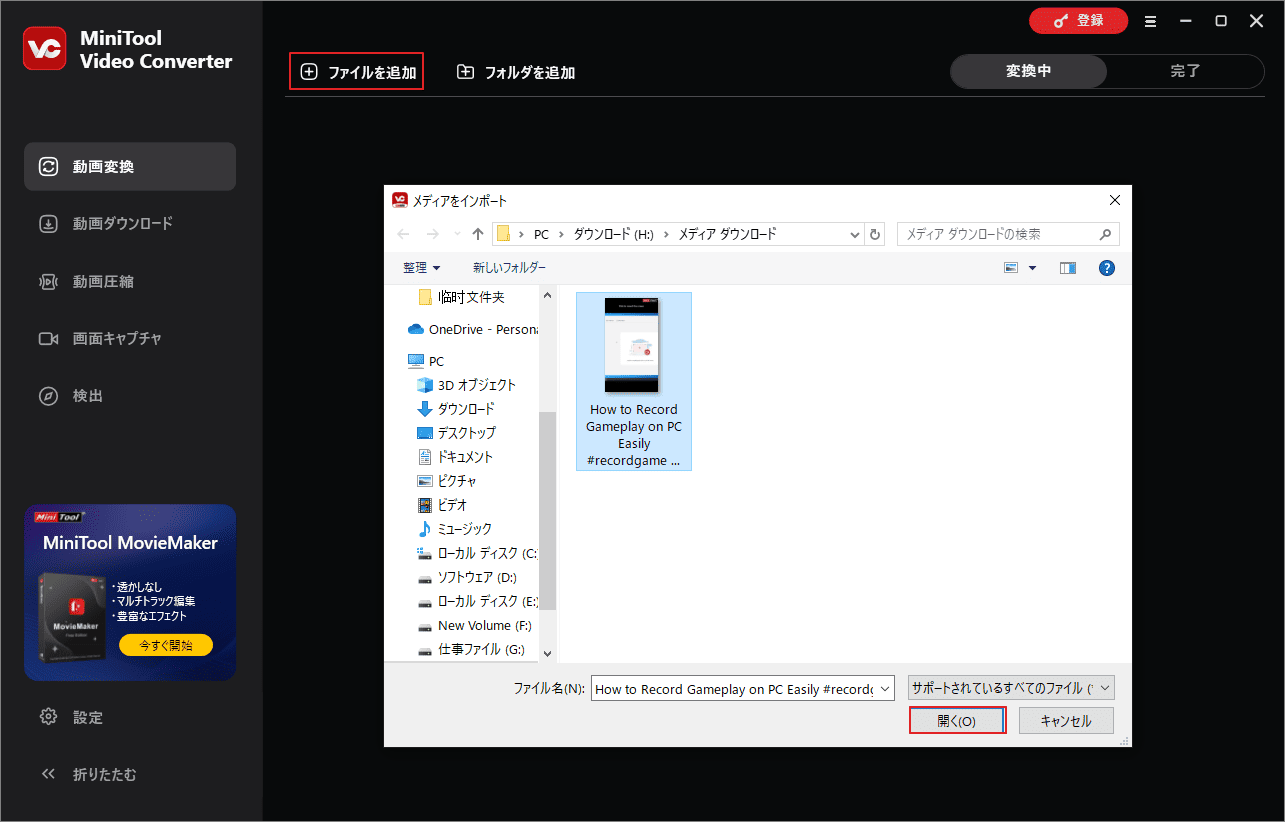Select ビデオ in navigation tree

441,505
